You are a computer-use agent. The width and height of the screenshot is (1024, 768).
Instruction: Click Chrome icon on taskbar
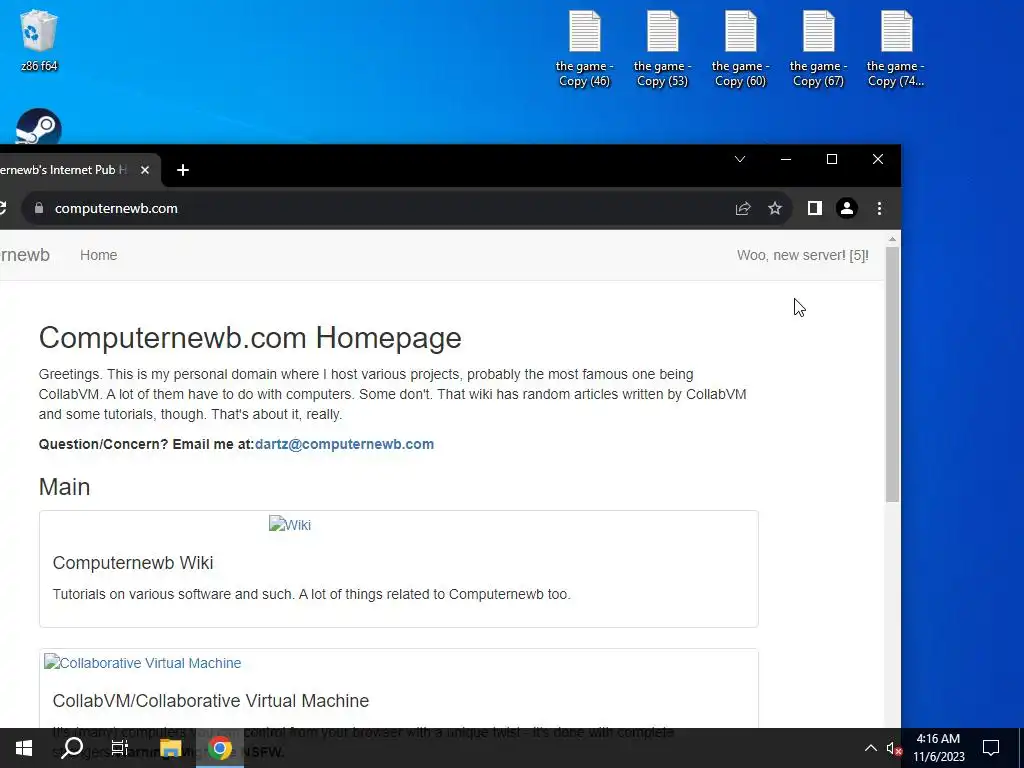[x=220, y=748]
